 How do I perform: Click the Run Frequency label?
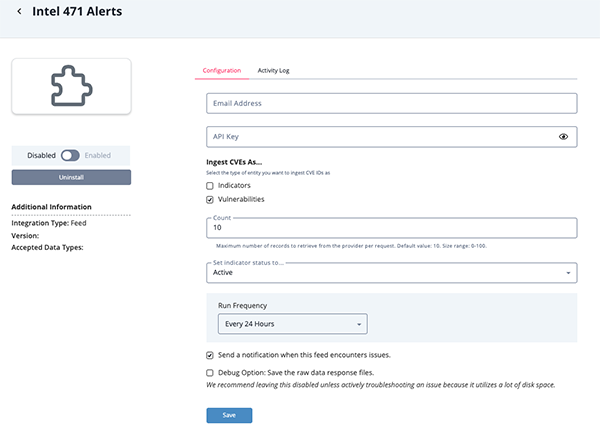pyautogui.click(x=243, y=305)
